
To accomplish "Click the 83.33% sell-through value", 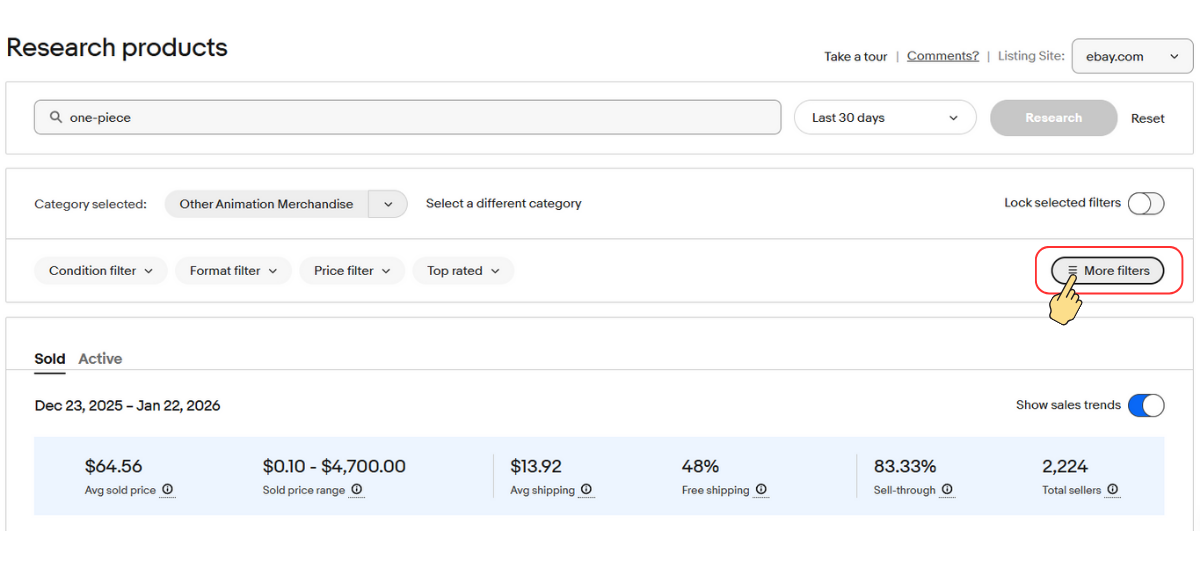I will [905, 466].
